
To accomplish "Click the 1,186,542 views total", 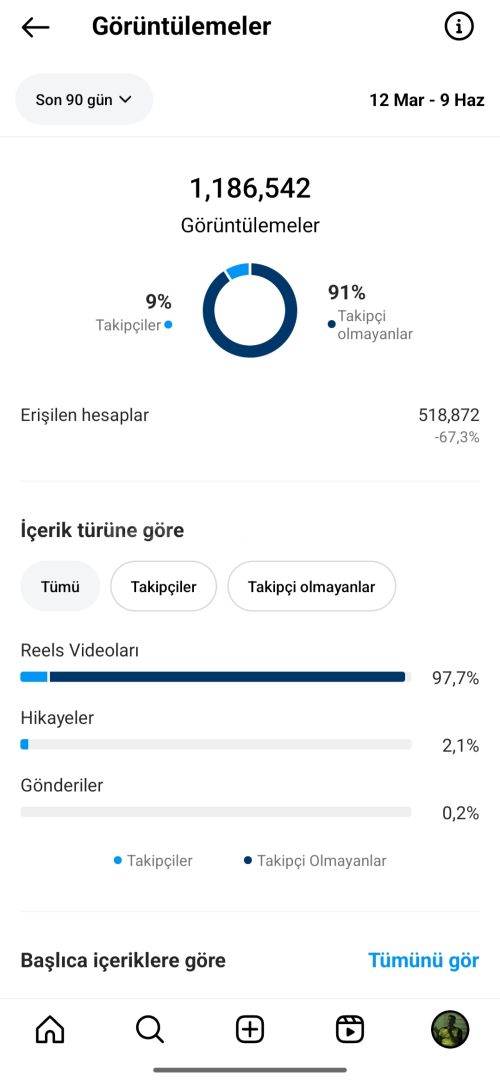I will pos(250,189).
